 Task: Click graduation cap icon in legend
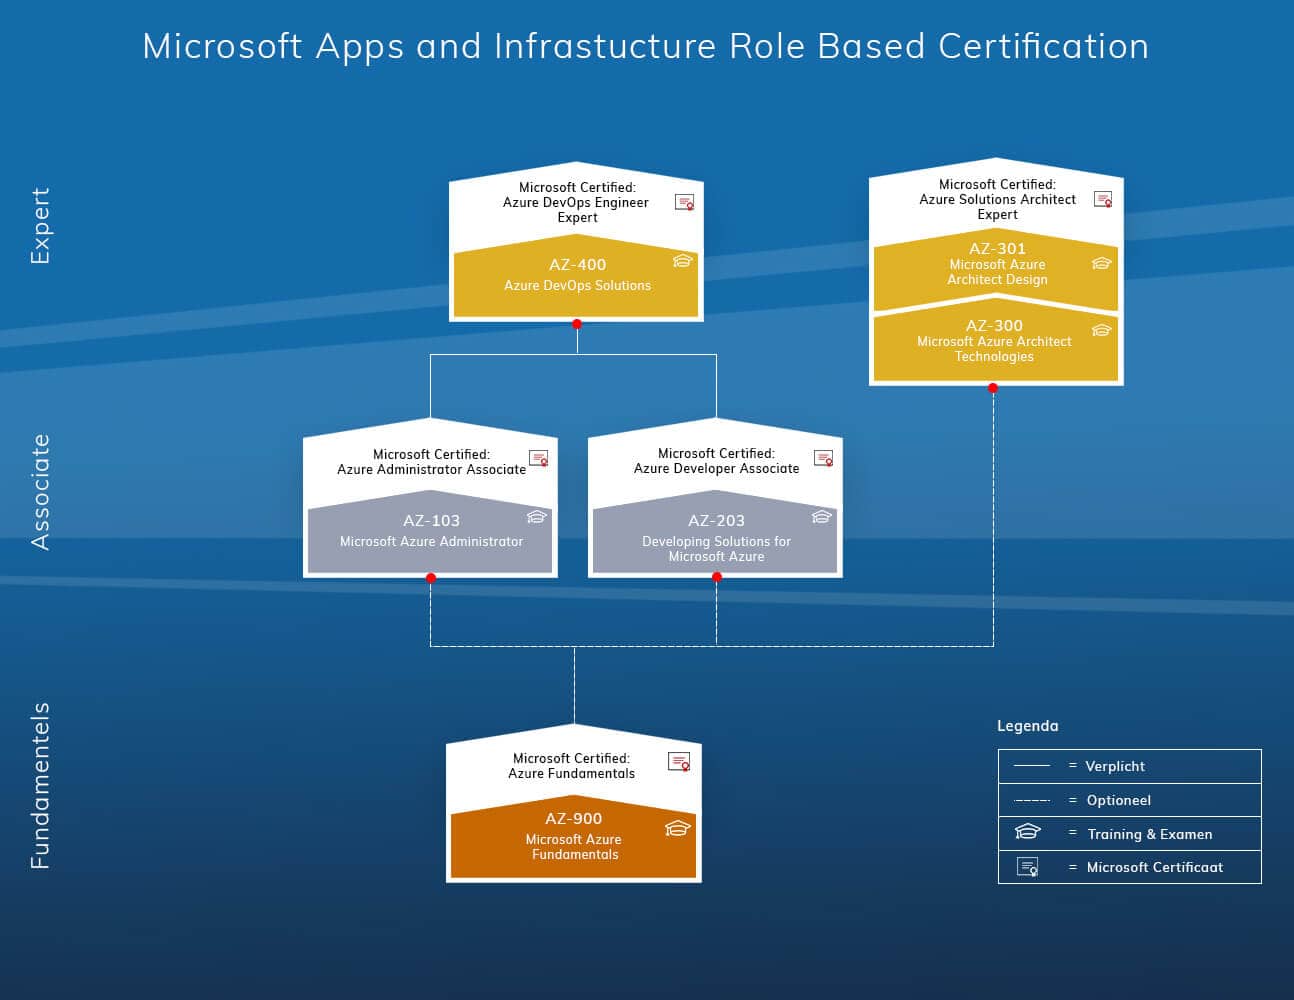pyautogui.click(x=1027, y=832)
